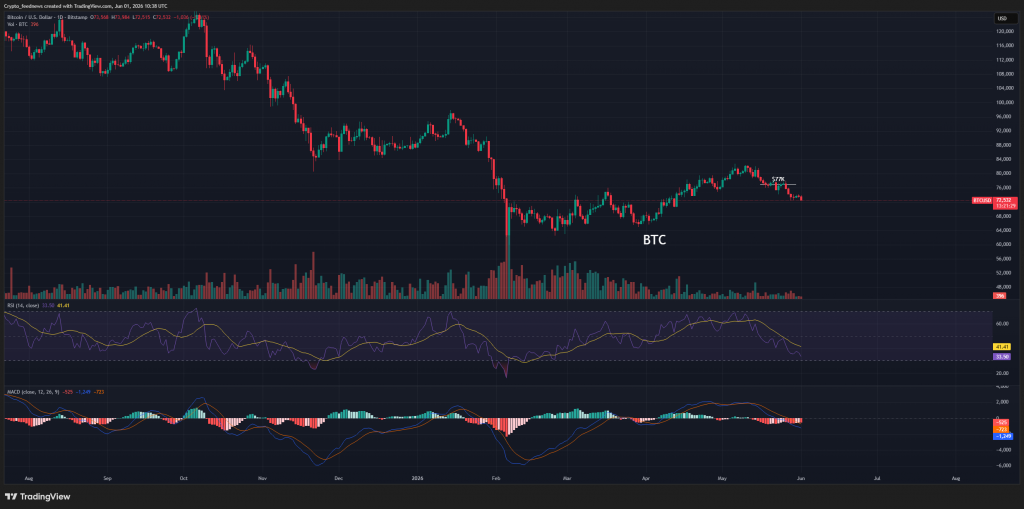
Task: Click the -6,000 label on the MACD scale
Action: [x=1003, y=466]
